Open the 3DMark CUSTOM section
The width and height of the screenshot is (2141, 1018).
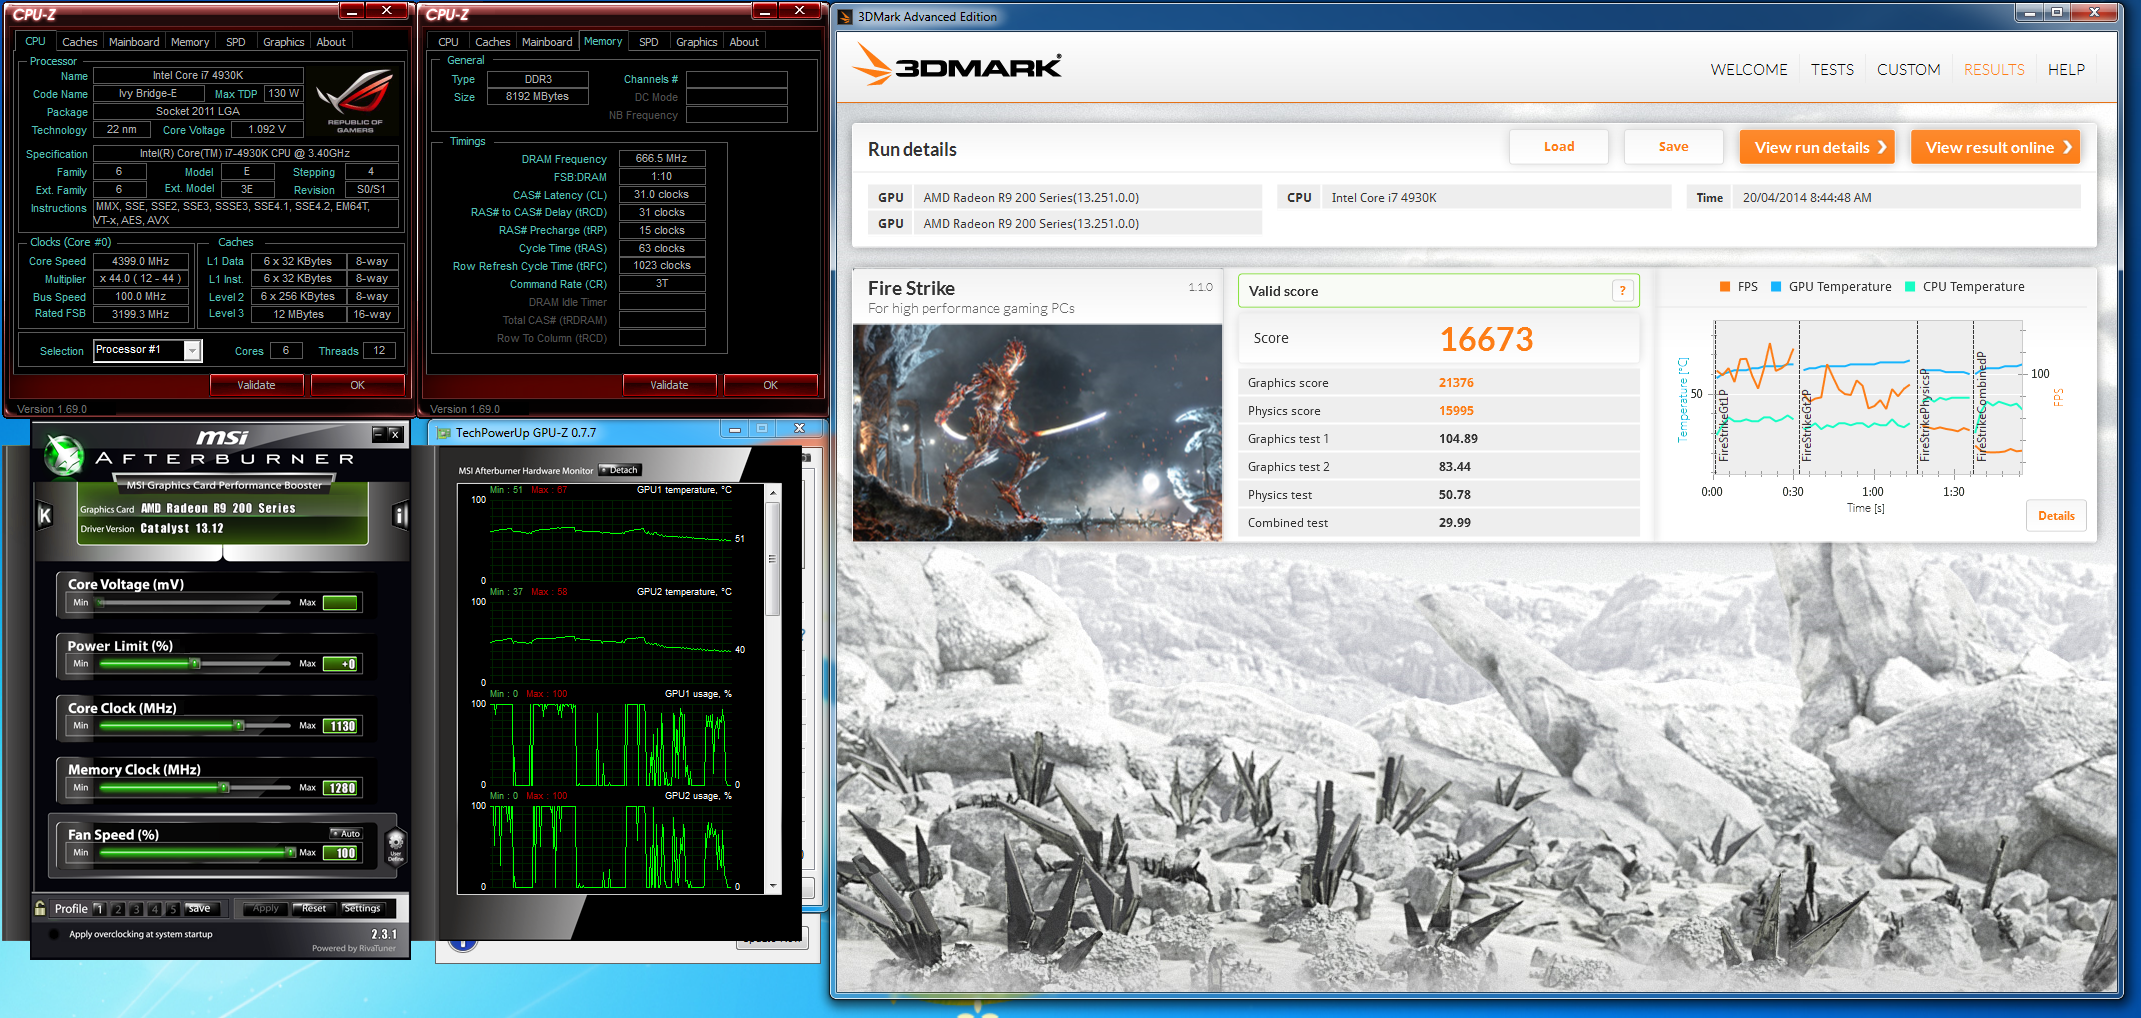point(1908,69)
